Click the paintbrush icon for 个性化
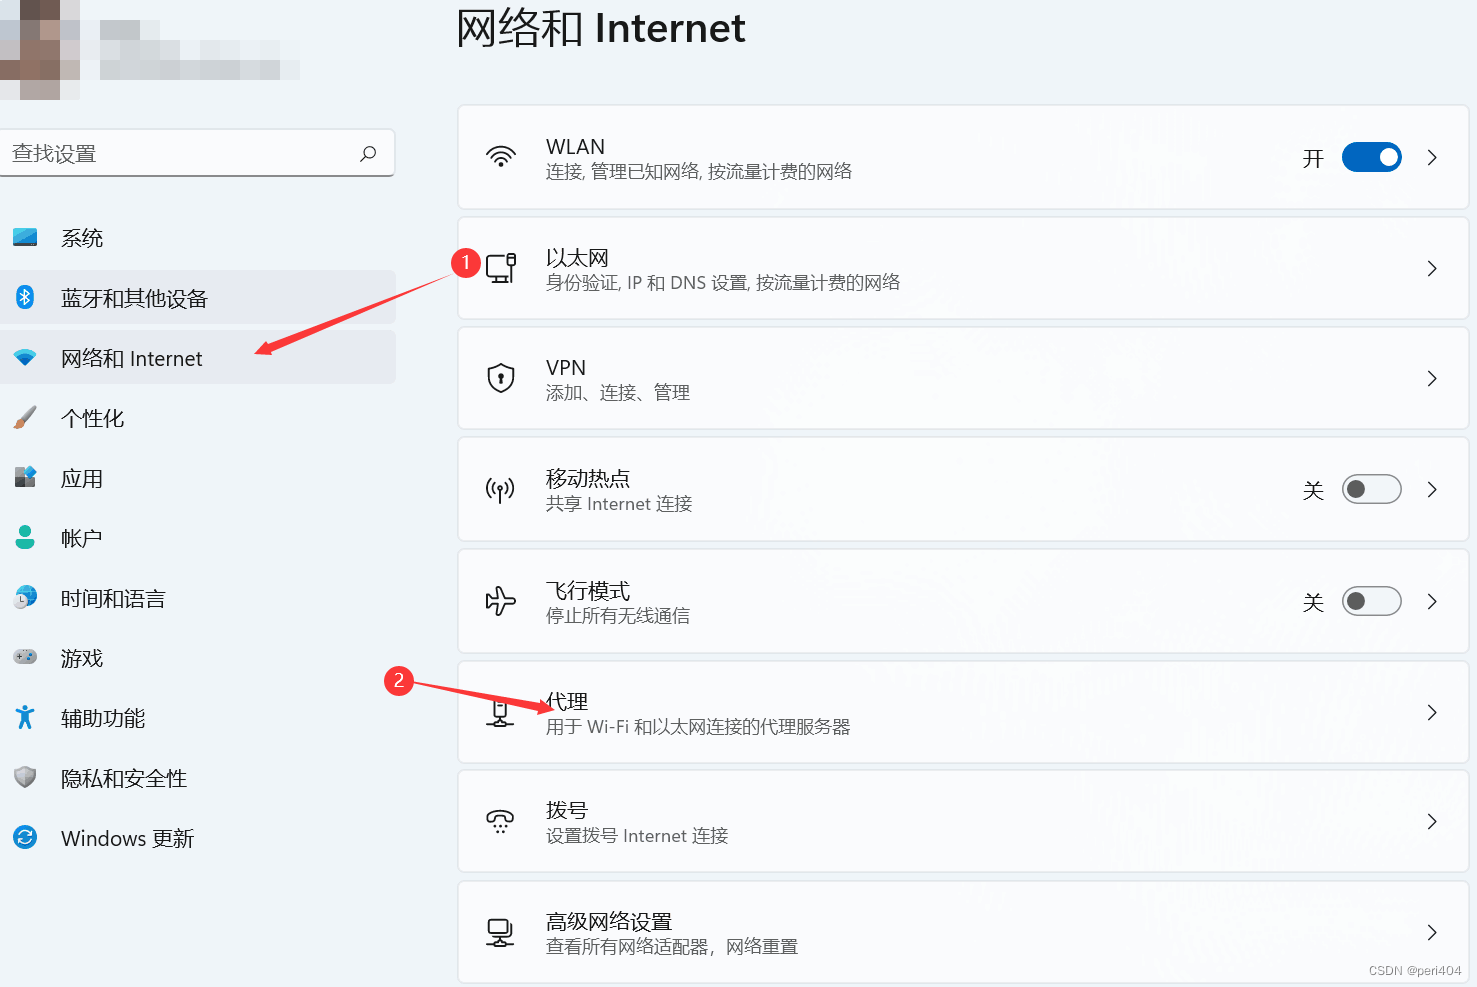The height and width of the screenshot is (987, 1477). coord(25,417)
